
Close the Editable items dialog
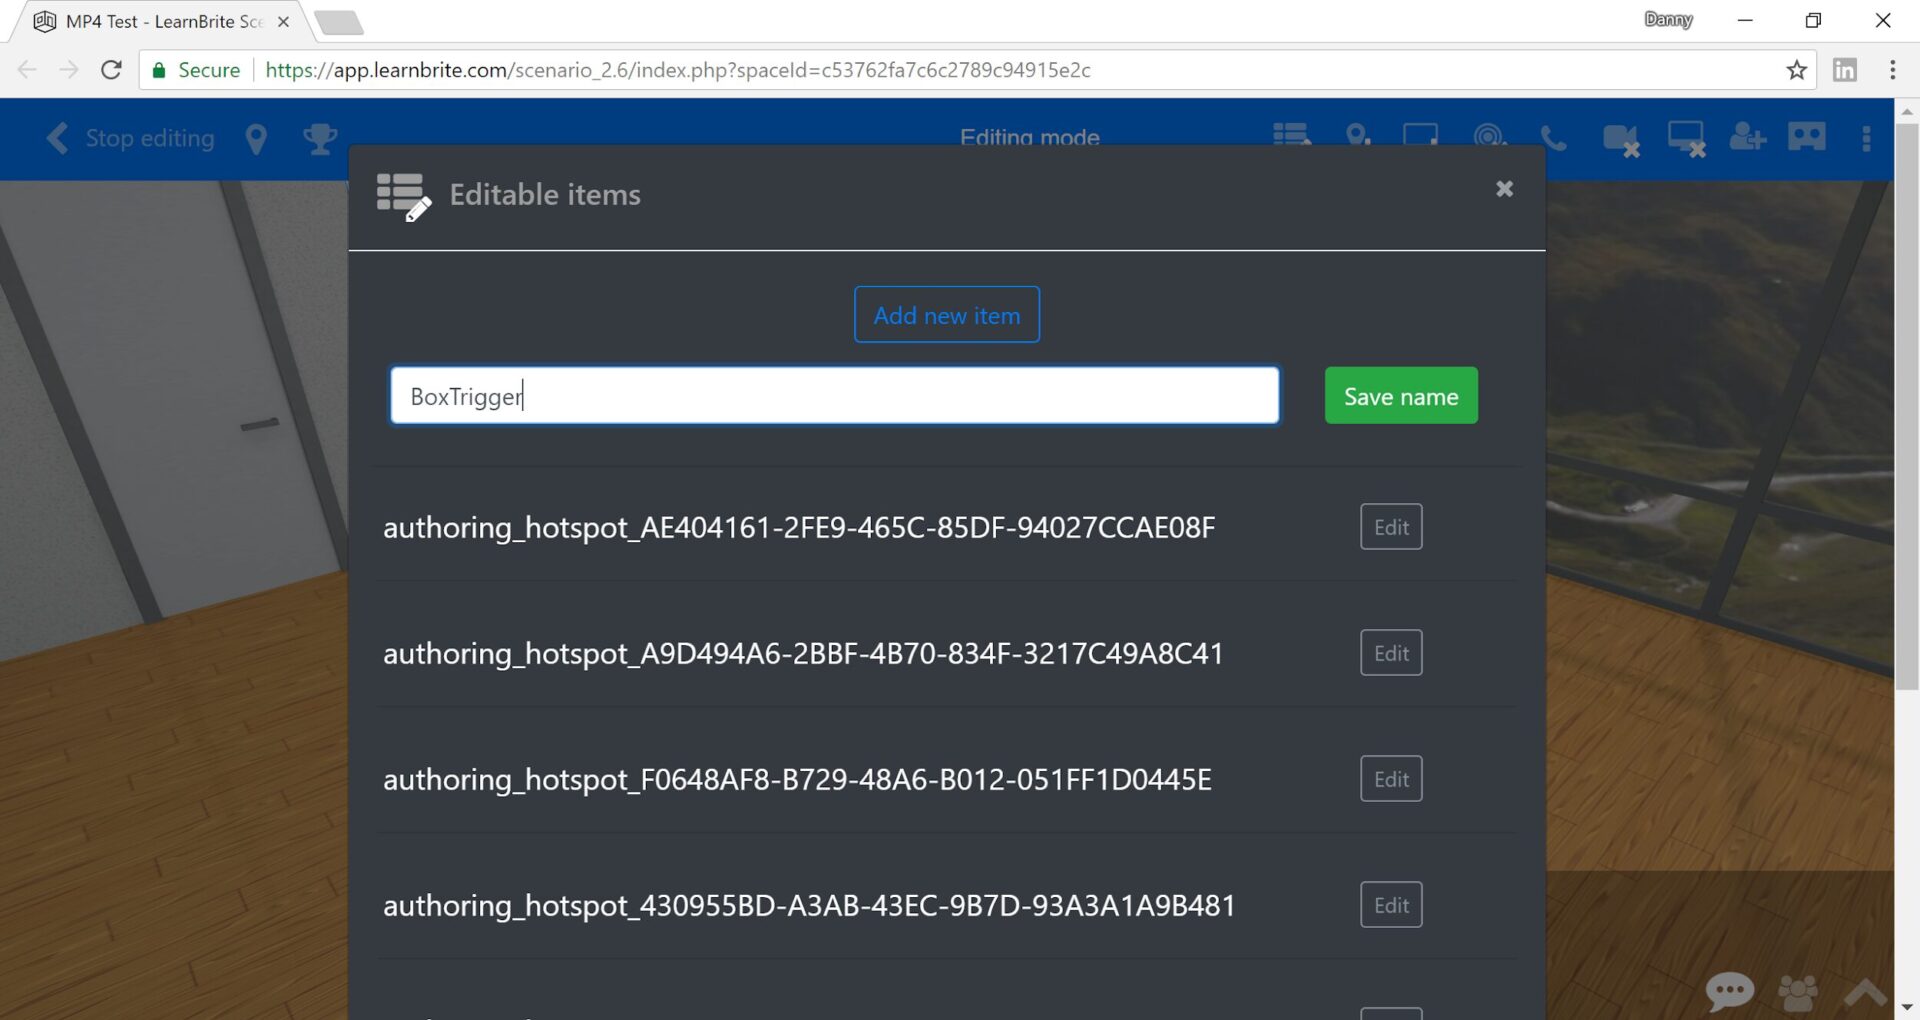[1504, 189]
